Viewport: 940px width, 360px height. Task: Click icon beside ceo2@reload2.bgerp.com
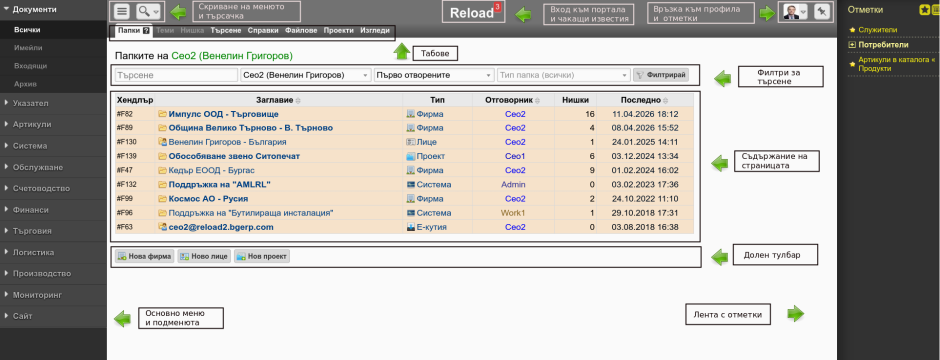[x=162, y=227]
